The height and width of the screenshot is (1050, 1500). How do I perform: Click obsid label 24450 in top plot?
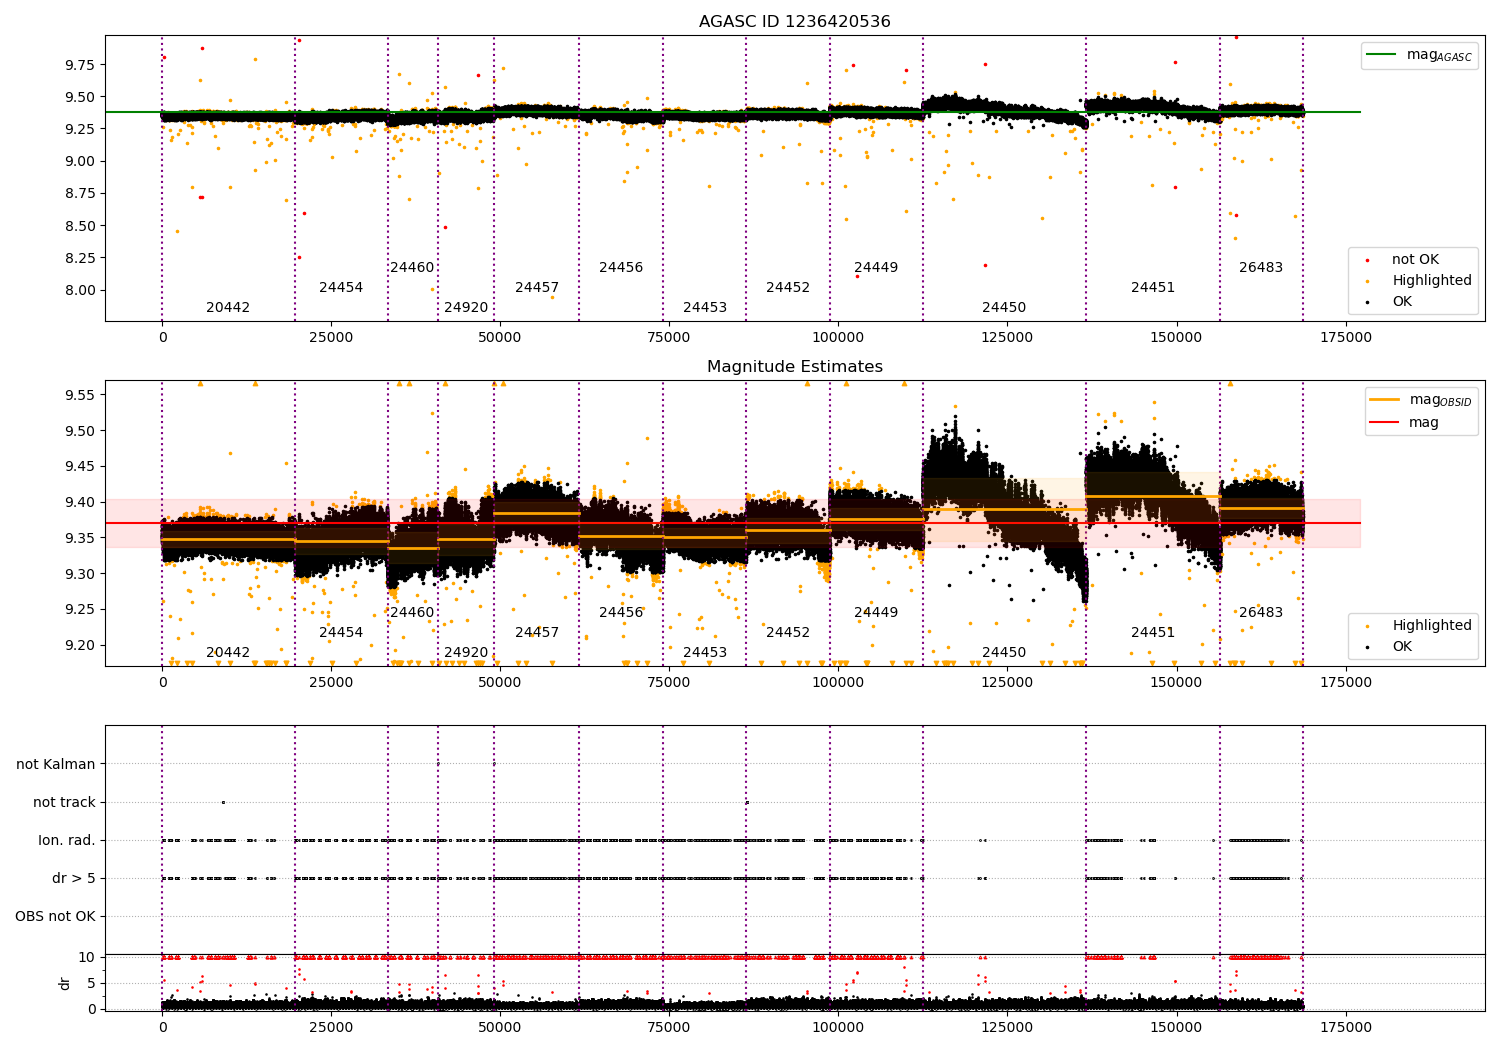pos(1004,308)
